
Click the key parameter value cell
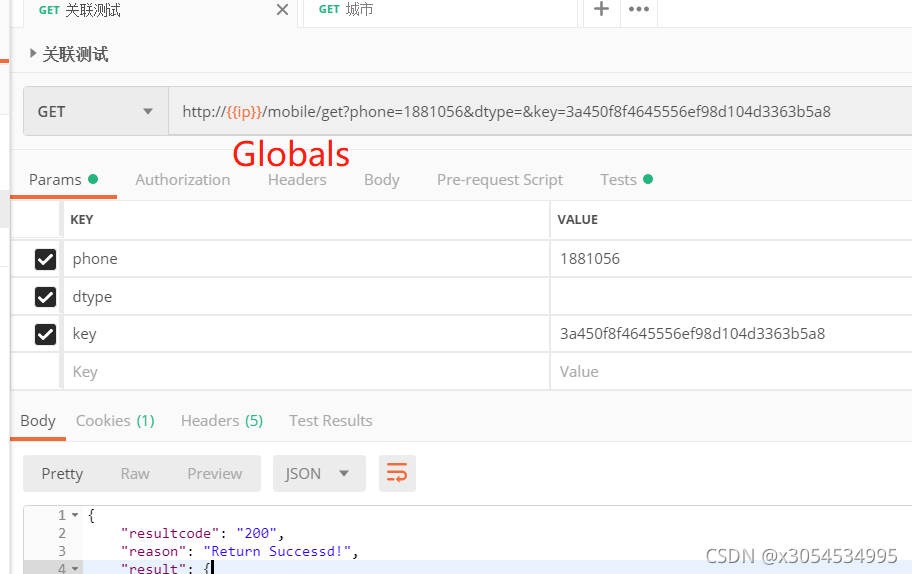[731, 334]
